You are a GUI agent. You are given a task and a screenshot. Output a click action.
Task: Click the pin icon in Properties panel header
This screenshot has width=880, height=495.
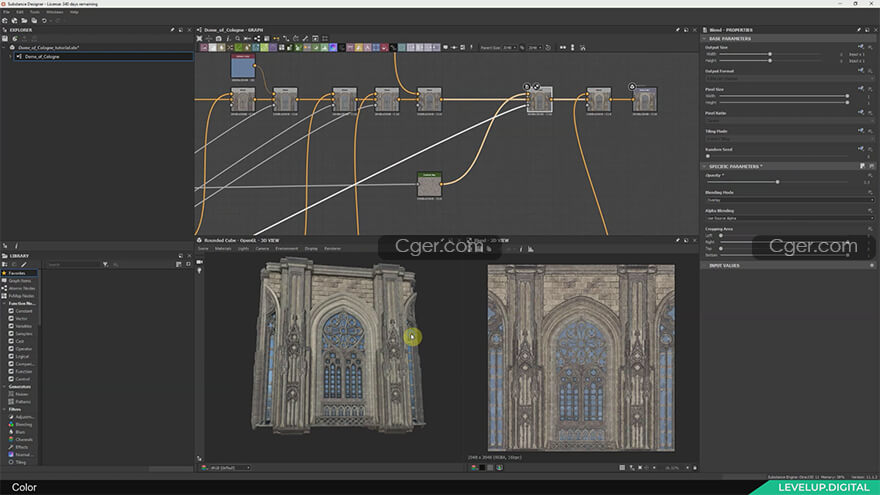858,30
